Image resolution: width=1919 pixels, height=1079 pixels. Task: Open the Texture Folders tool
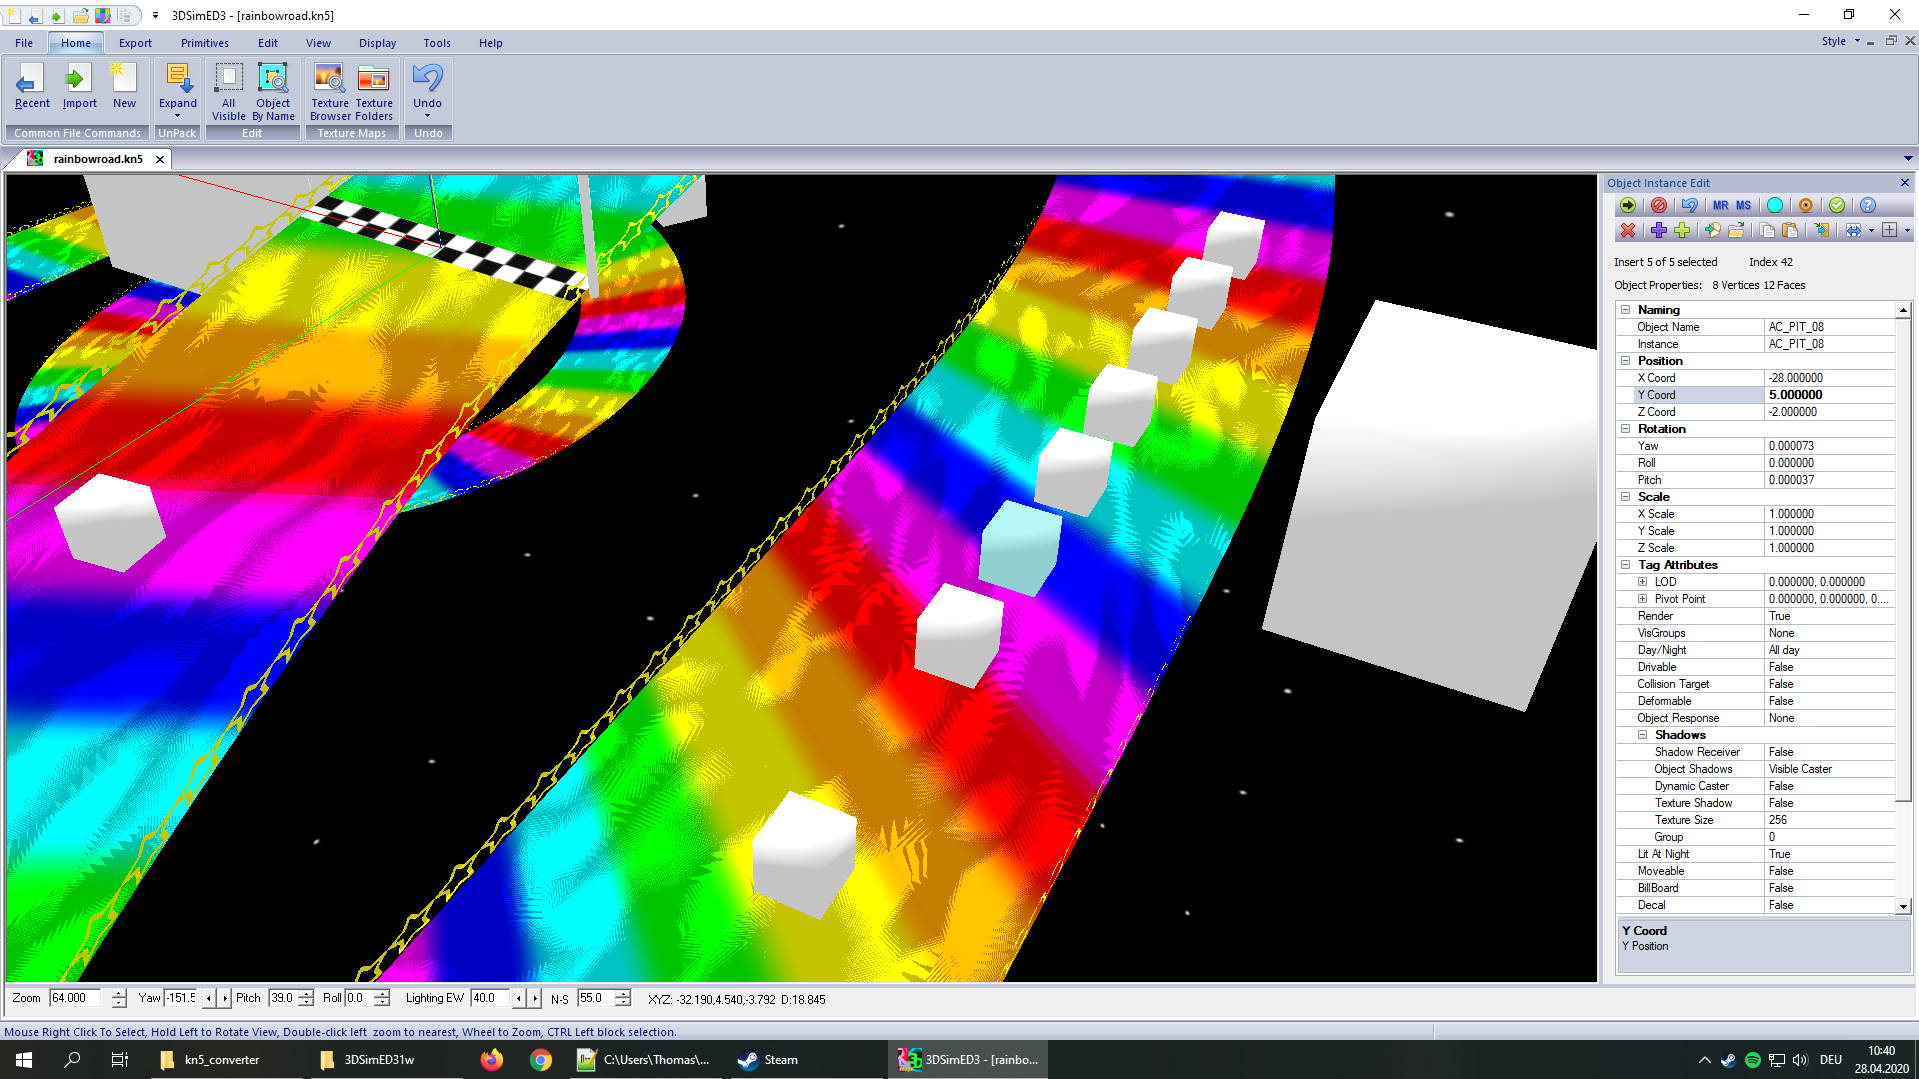coord(374,90)
